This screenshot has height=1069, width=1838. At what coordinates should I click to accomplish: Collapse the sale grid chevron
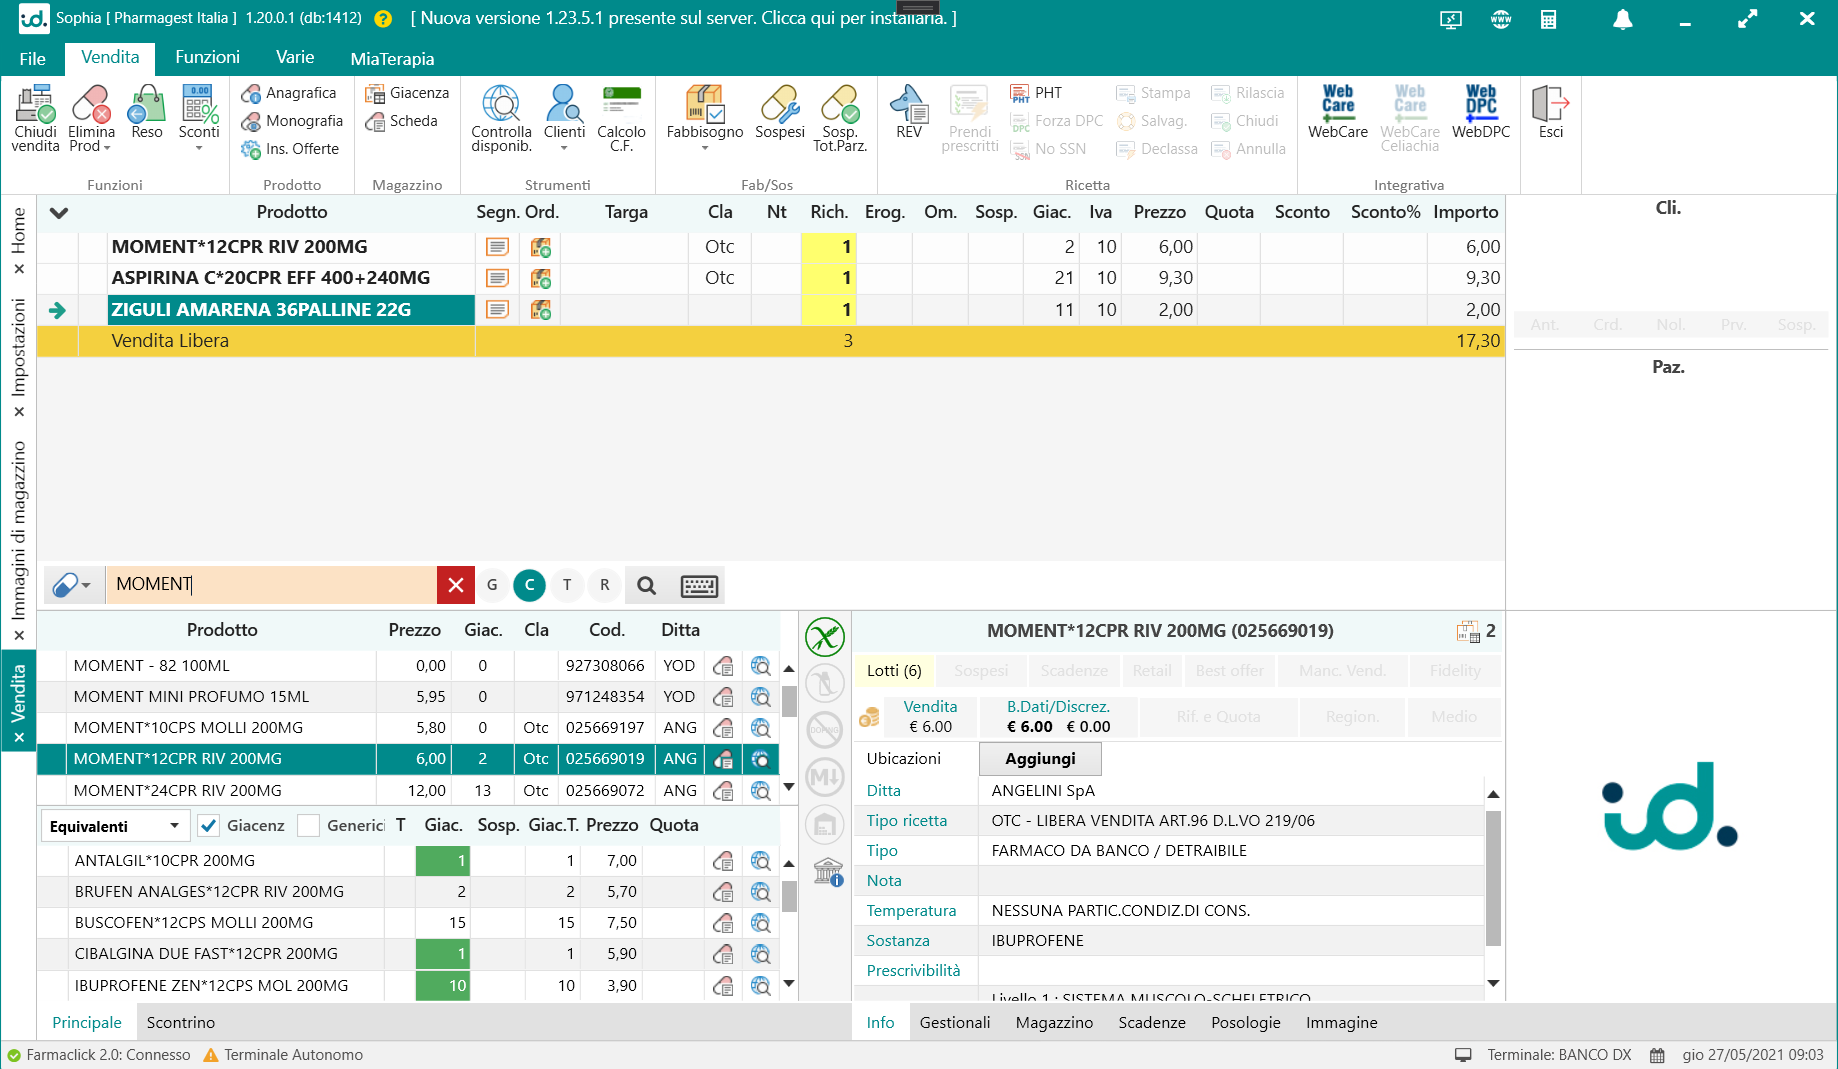coord(59,213)
